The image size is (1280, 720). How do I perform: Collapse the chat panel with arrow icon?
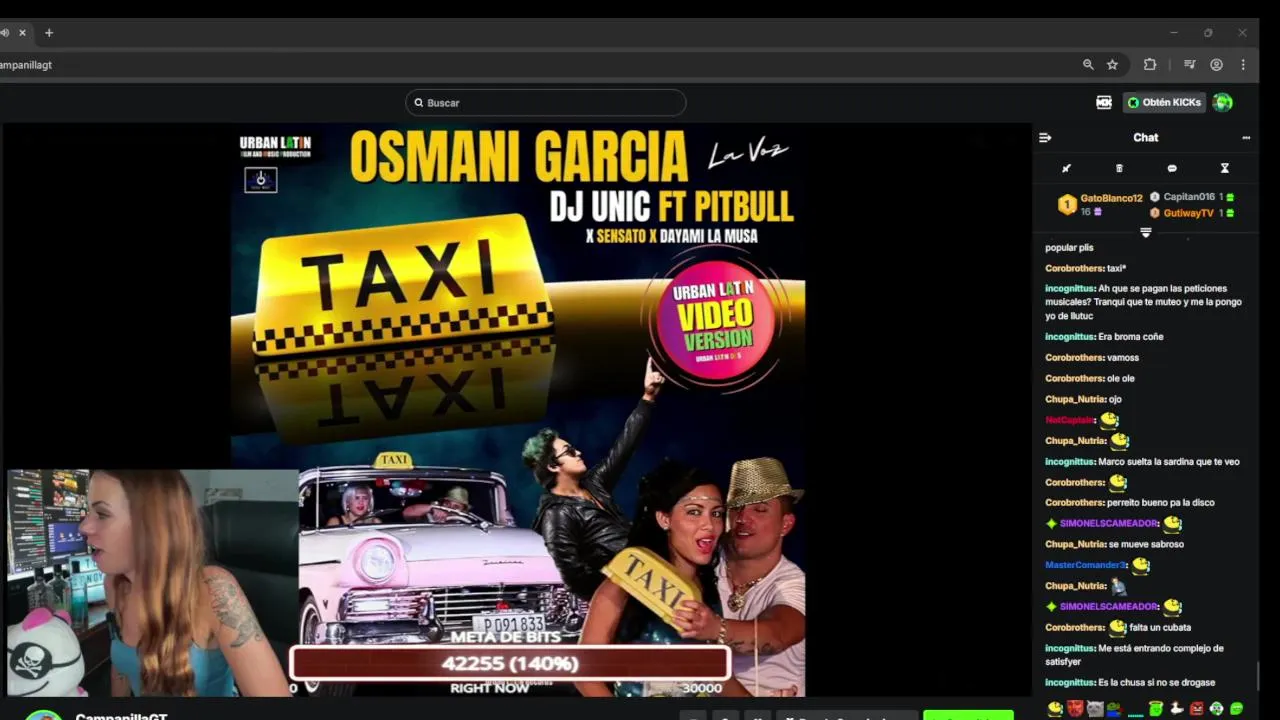(x=1045, y=138)
